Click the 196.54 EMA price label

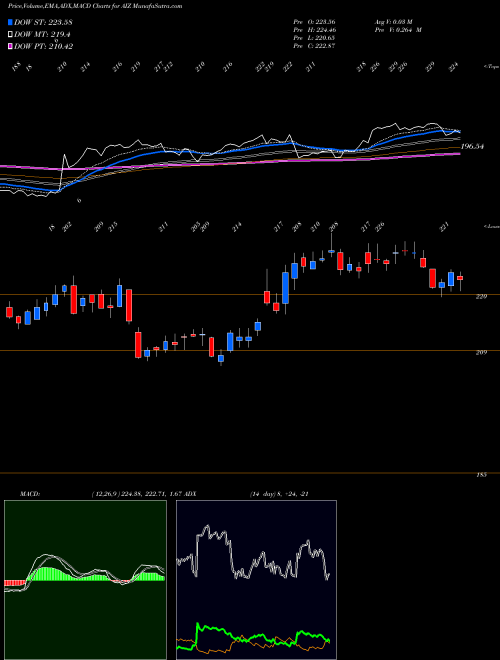(x=472, y=146)
